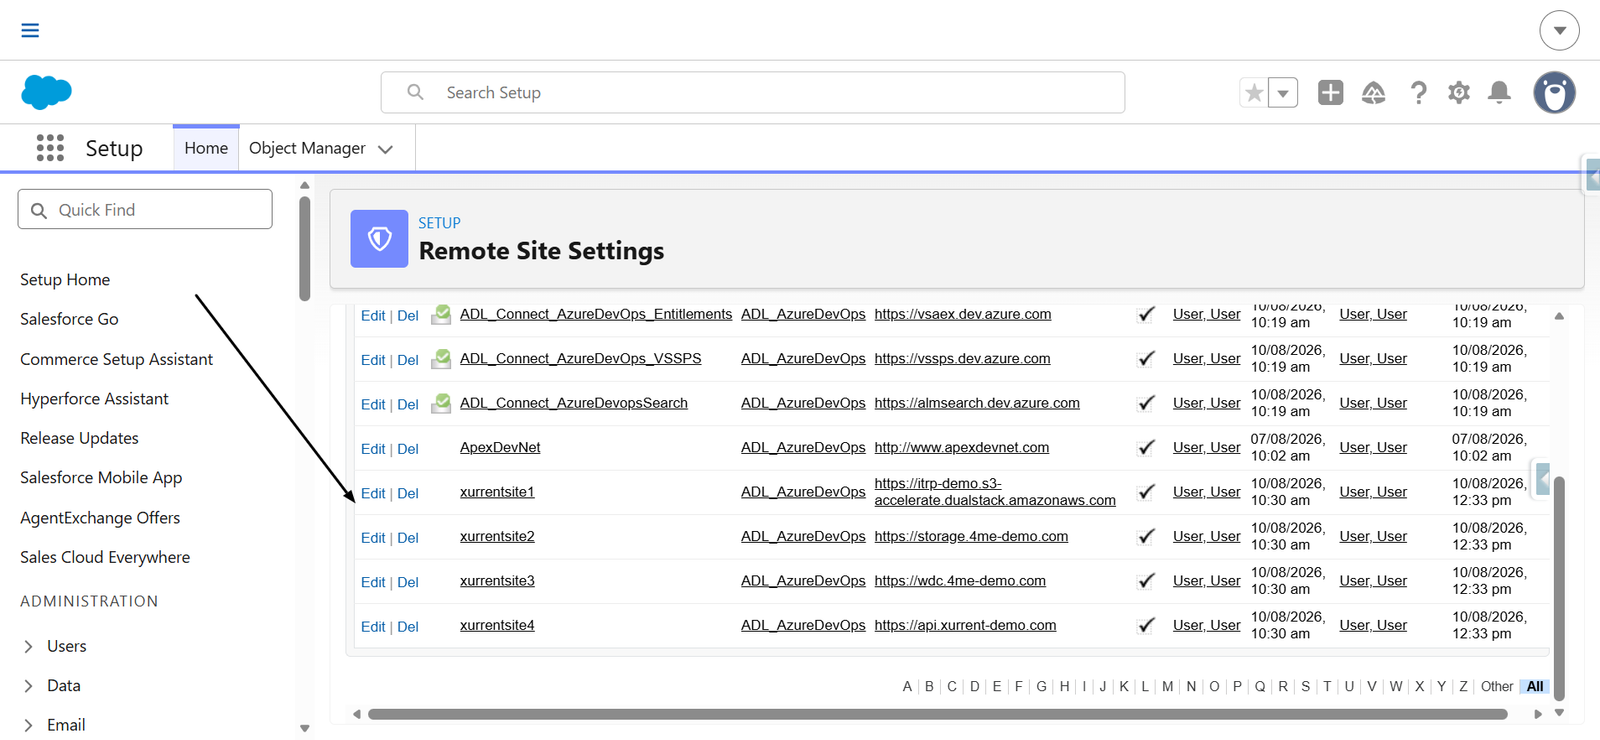The image size is (1600, 740).
Task: Open Salesforce Go in the sidebar
Action: click(69, 319)
